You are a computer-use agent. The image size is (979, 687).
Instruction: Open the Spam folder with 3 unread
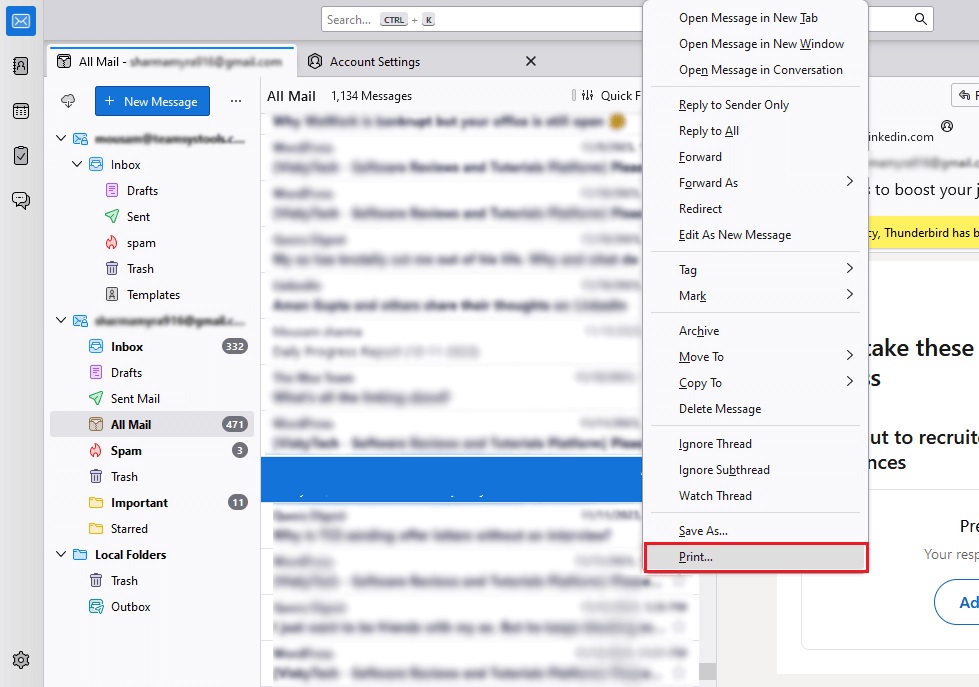point(152,450)
